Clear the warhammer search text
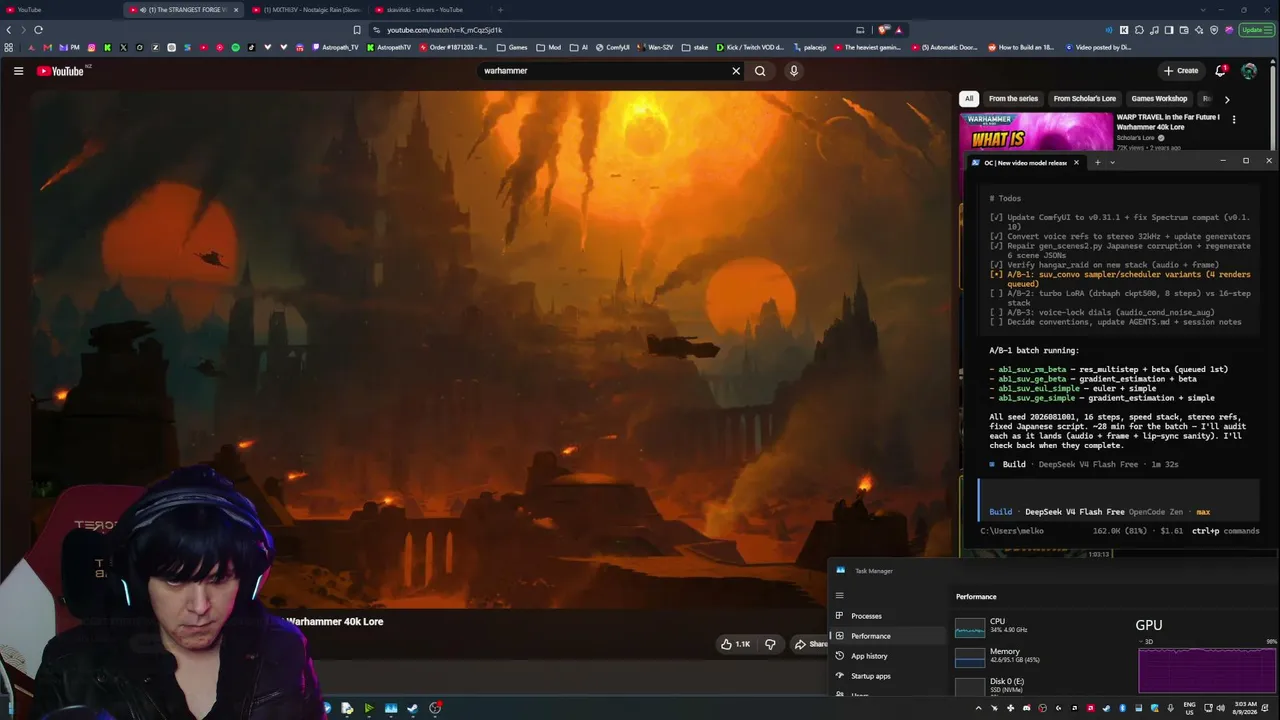The image size is (1280, 720). (x=736, y=71)
